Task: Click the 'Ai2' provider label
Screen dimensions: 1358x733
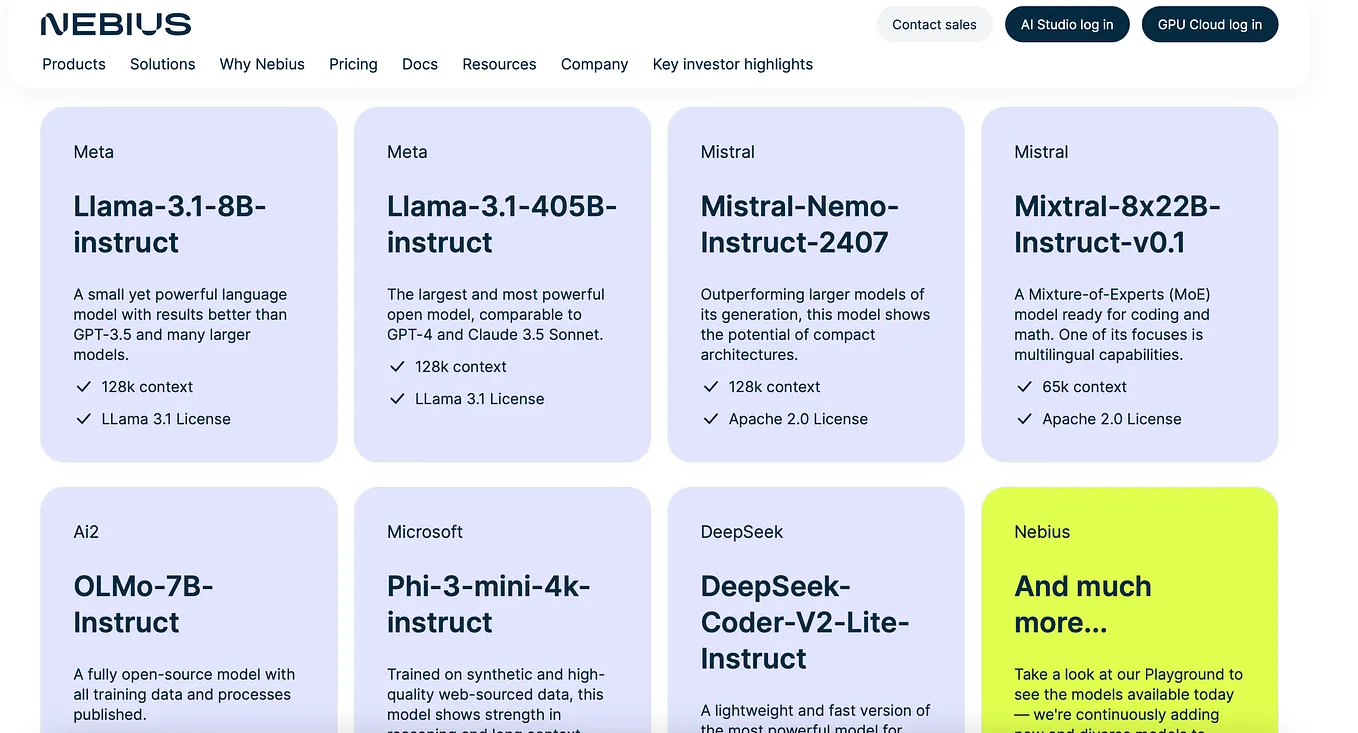Action: coord(86,532)
